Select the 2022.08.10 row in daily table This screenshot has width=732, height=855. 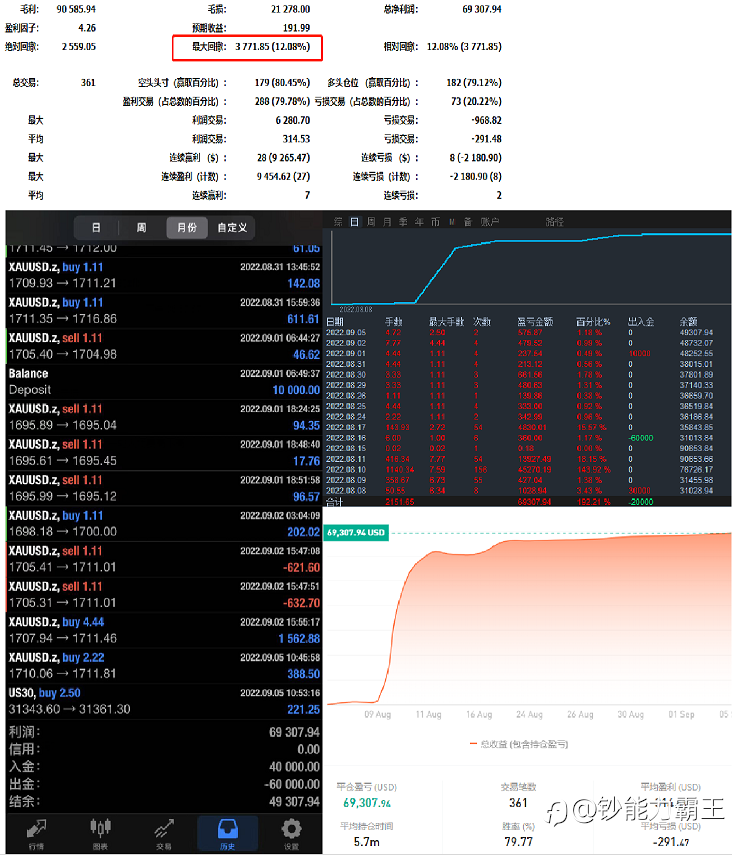pos(519,469)
